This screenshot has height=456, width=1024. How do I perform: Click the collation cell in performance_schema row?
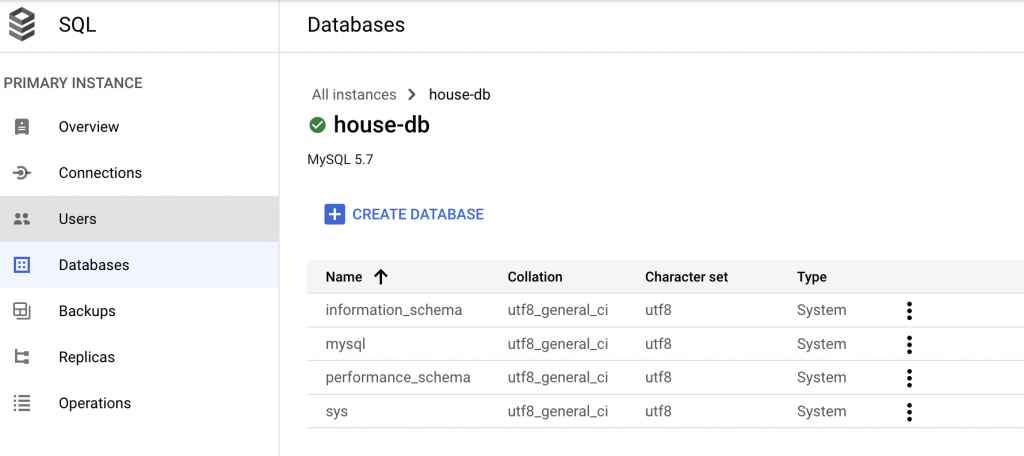pos(558,378)
